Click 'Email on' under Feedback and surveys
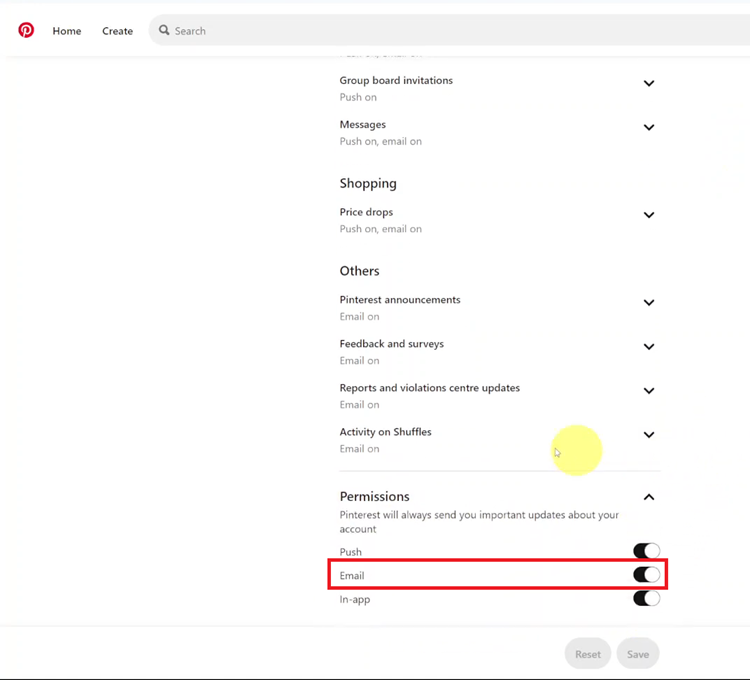The image size is (750, 680). [359, 361]
